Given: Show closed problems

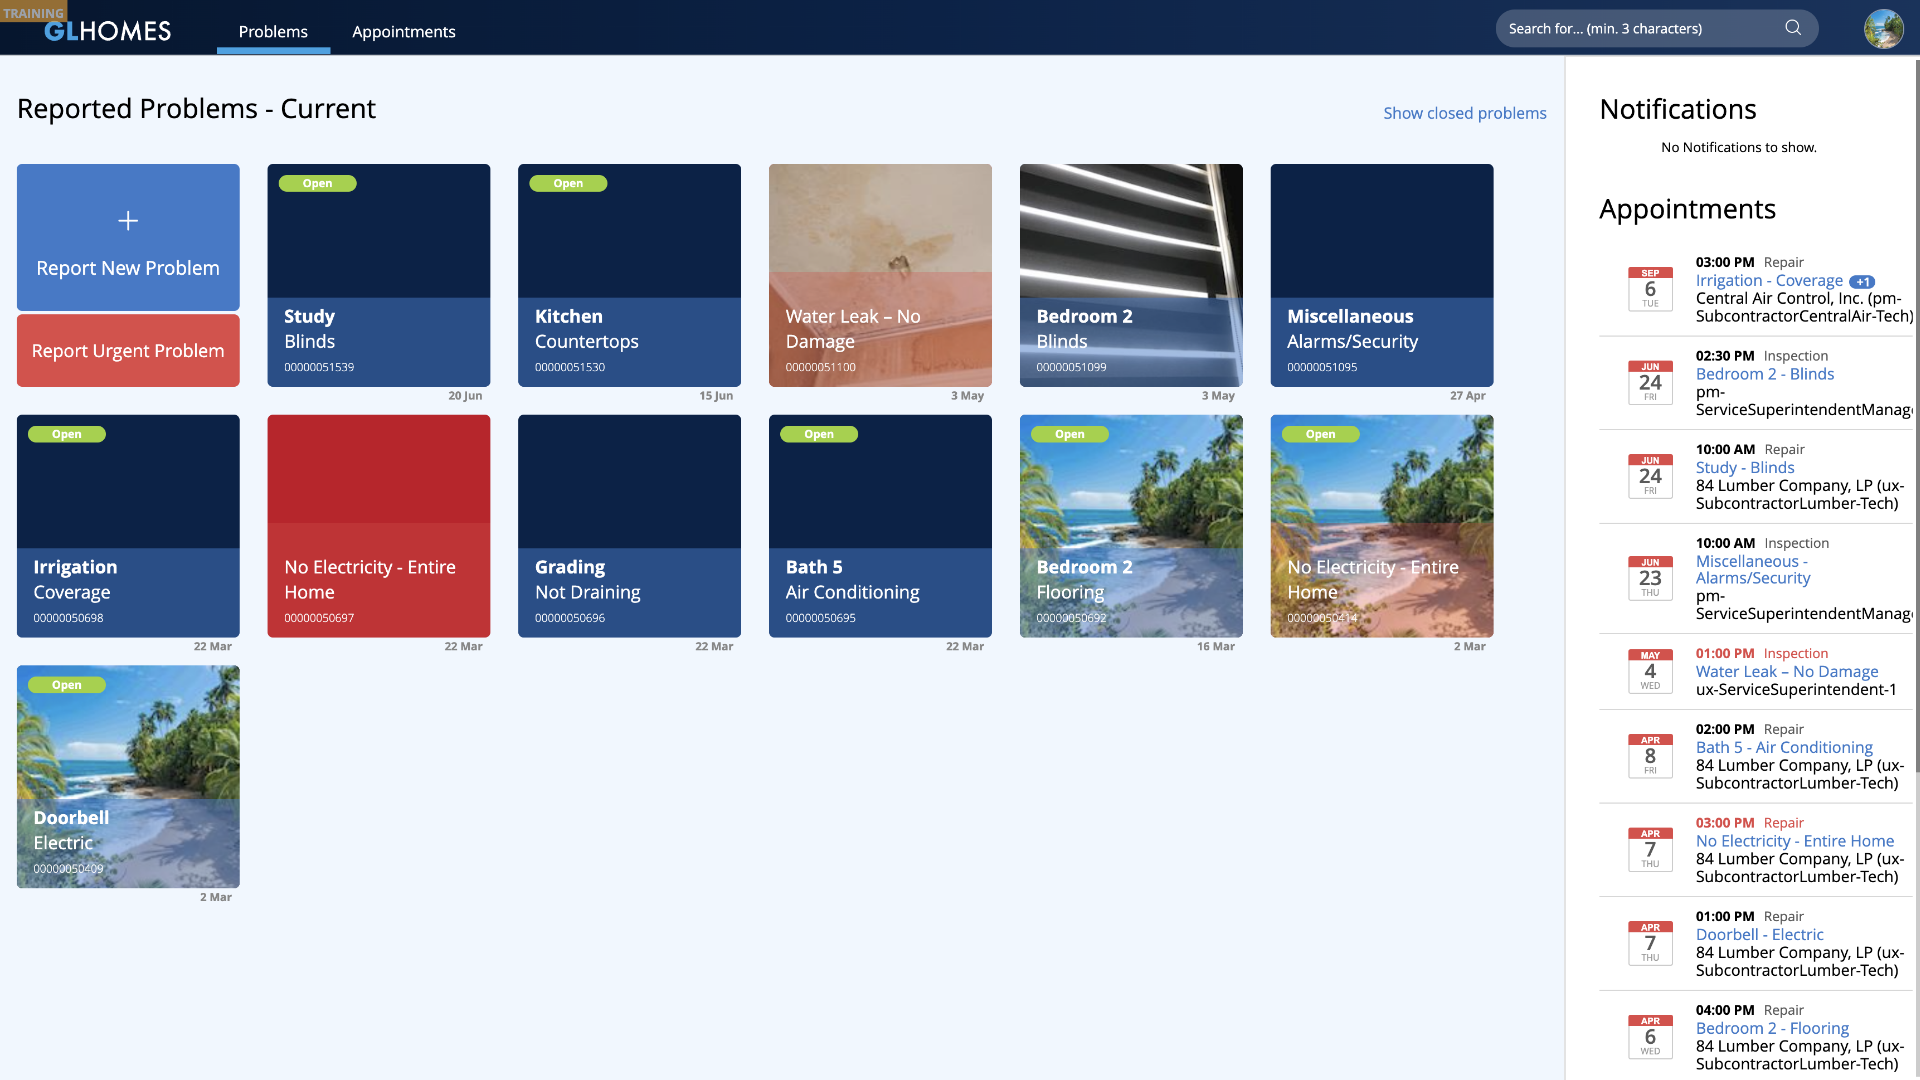Looking at the screenshot, I should coord(1464,113).
